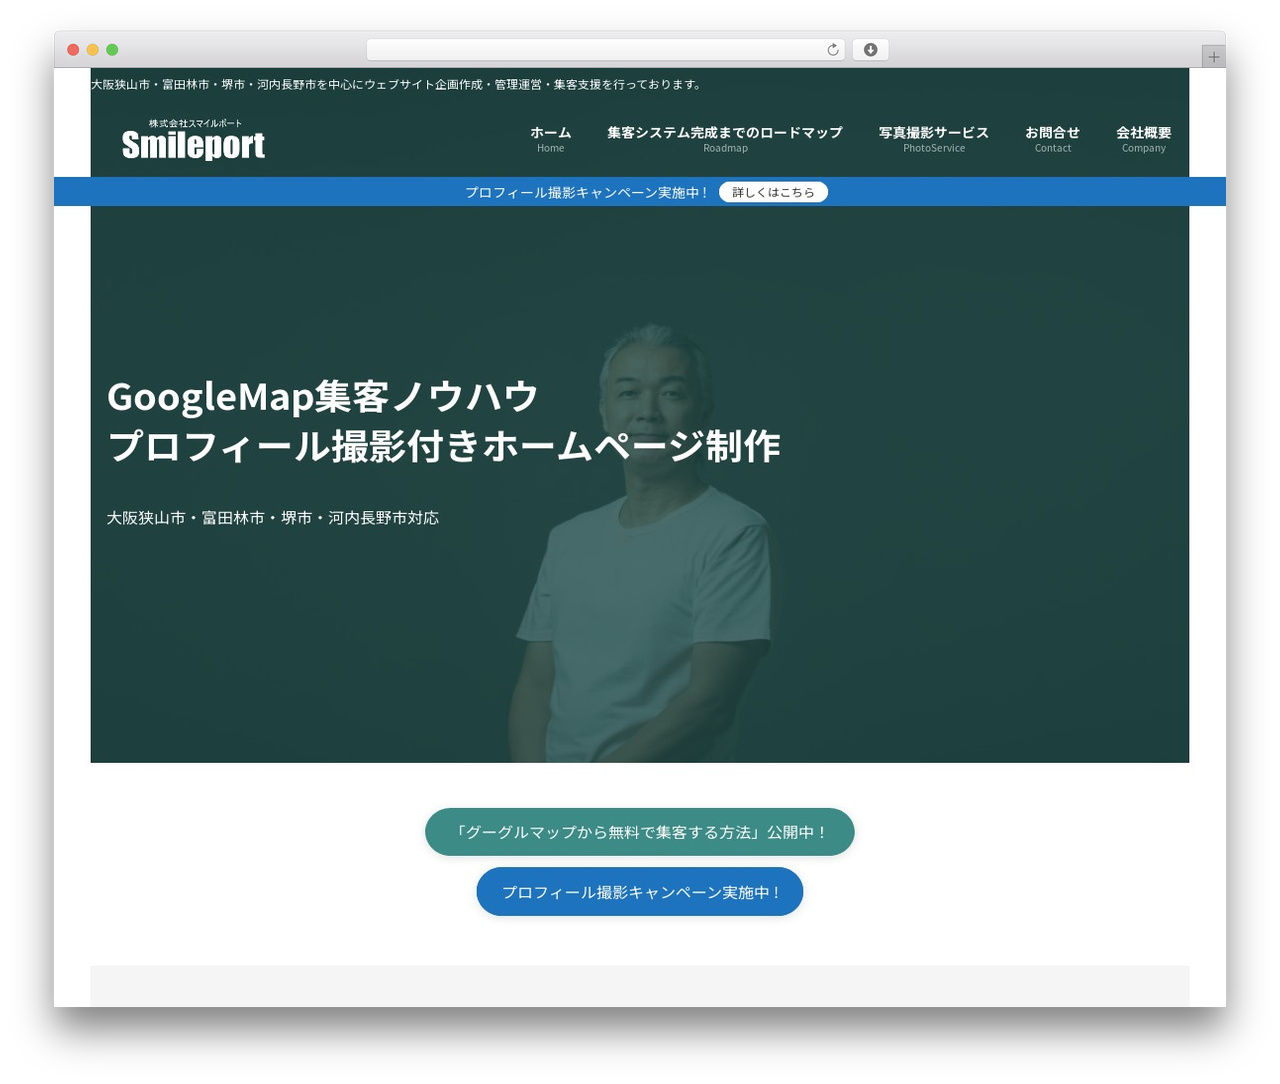Minimize the window with yellow button

tap(93, 50)
